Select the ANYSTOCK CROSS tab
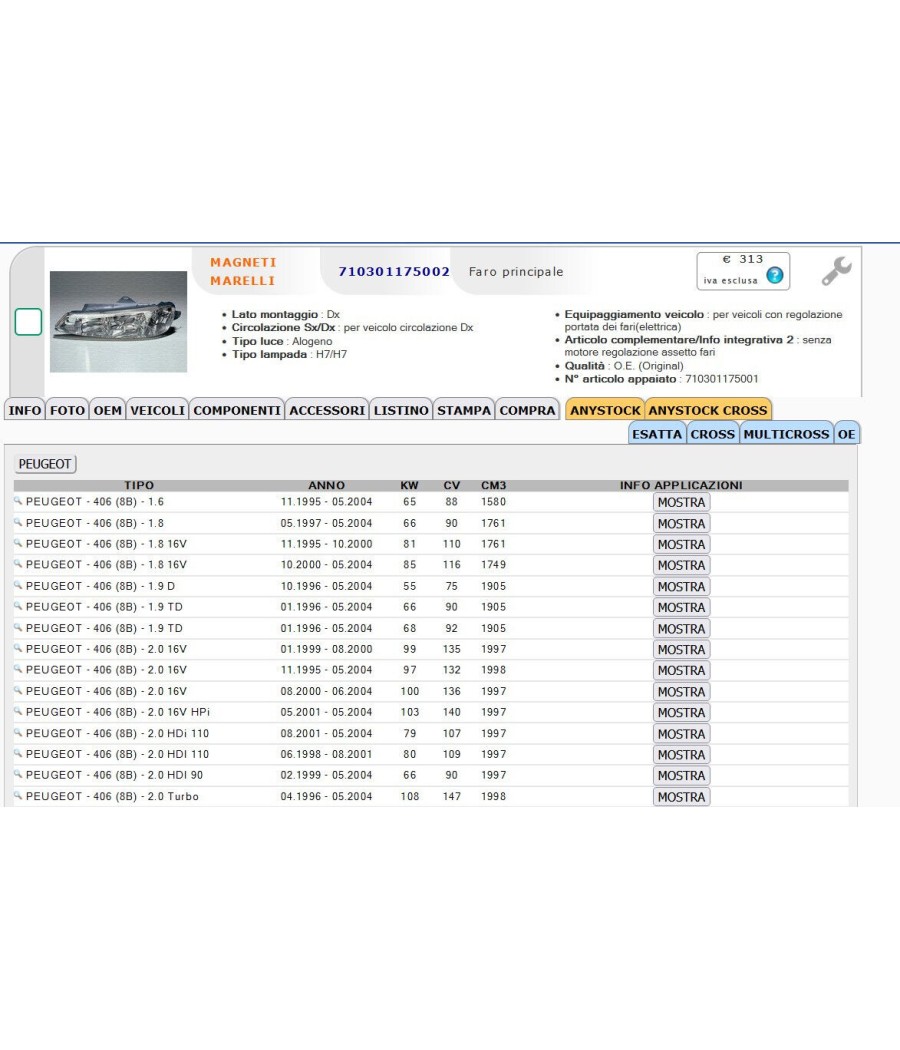Viewport: 900px width, 1050px height. pos(708,410)
